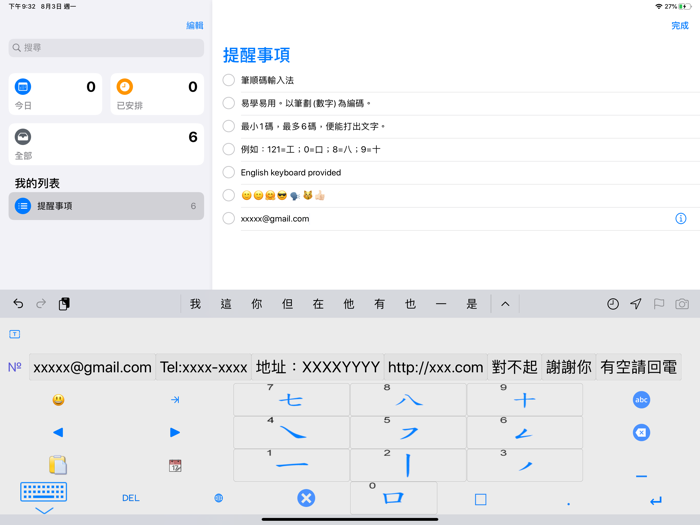Tap stroke key 8 八
Image resolution: width=700 pixels, height=525 pixels.
408,400
